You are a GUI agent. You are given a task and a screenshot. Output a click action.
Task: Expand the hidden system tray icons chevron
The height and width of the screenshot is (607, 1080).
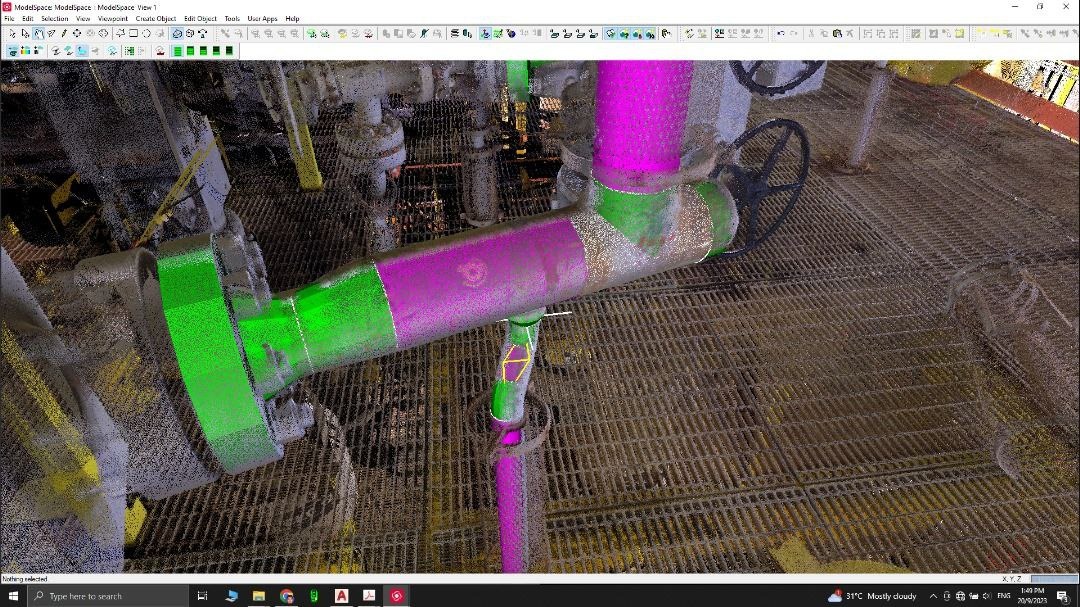[x=933, y=596]
